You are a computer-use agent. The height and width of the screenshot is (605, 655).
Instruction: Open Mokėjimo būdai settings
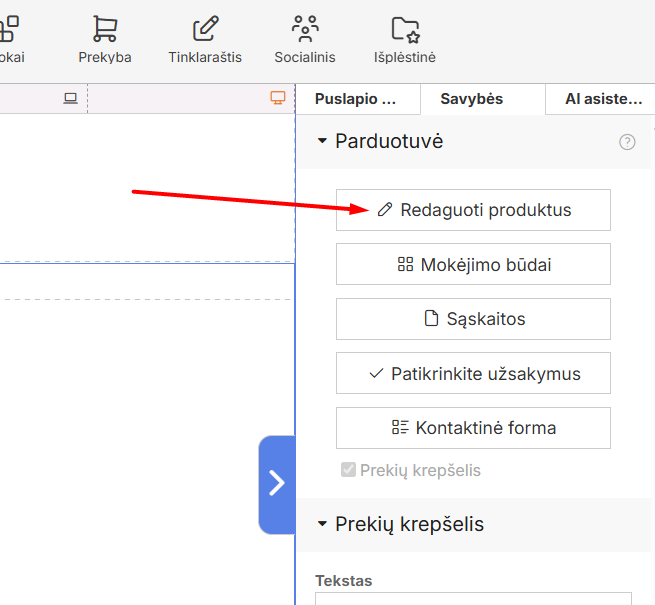[x=473, y=264]
